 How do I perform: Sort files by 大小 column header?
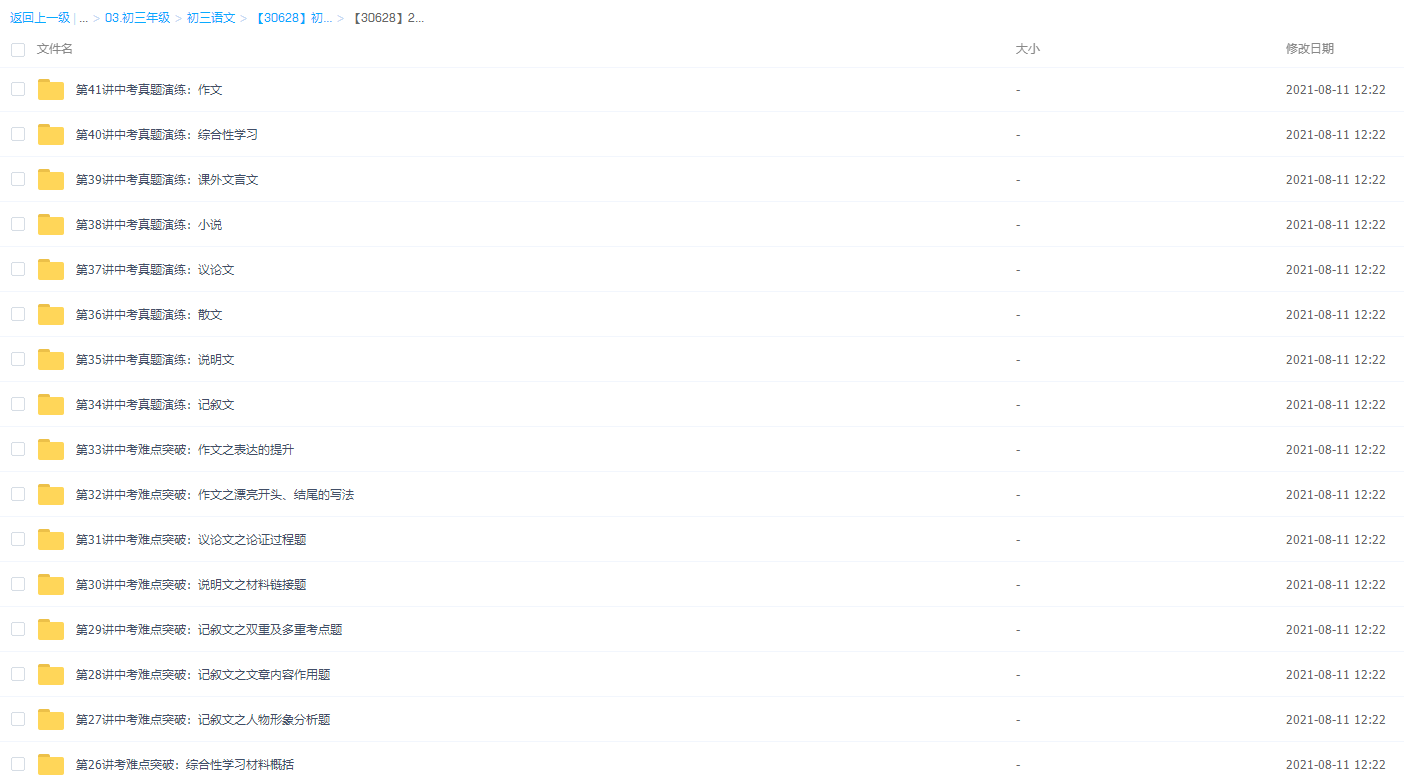1027,49
